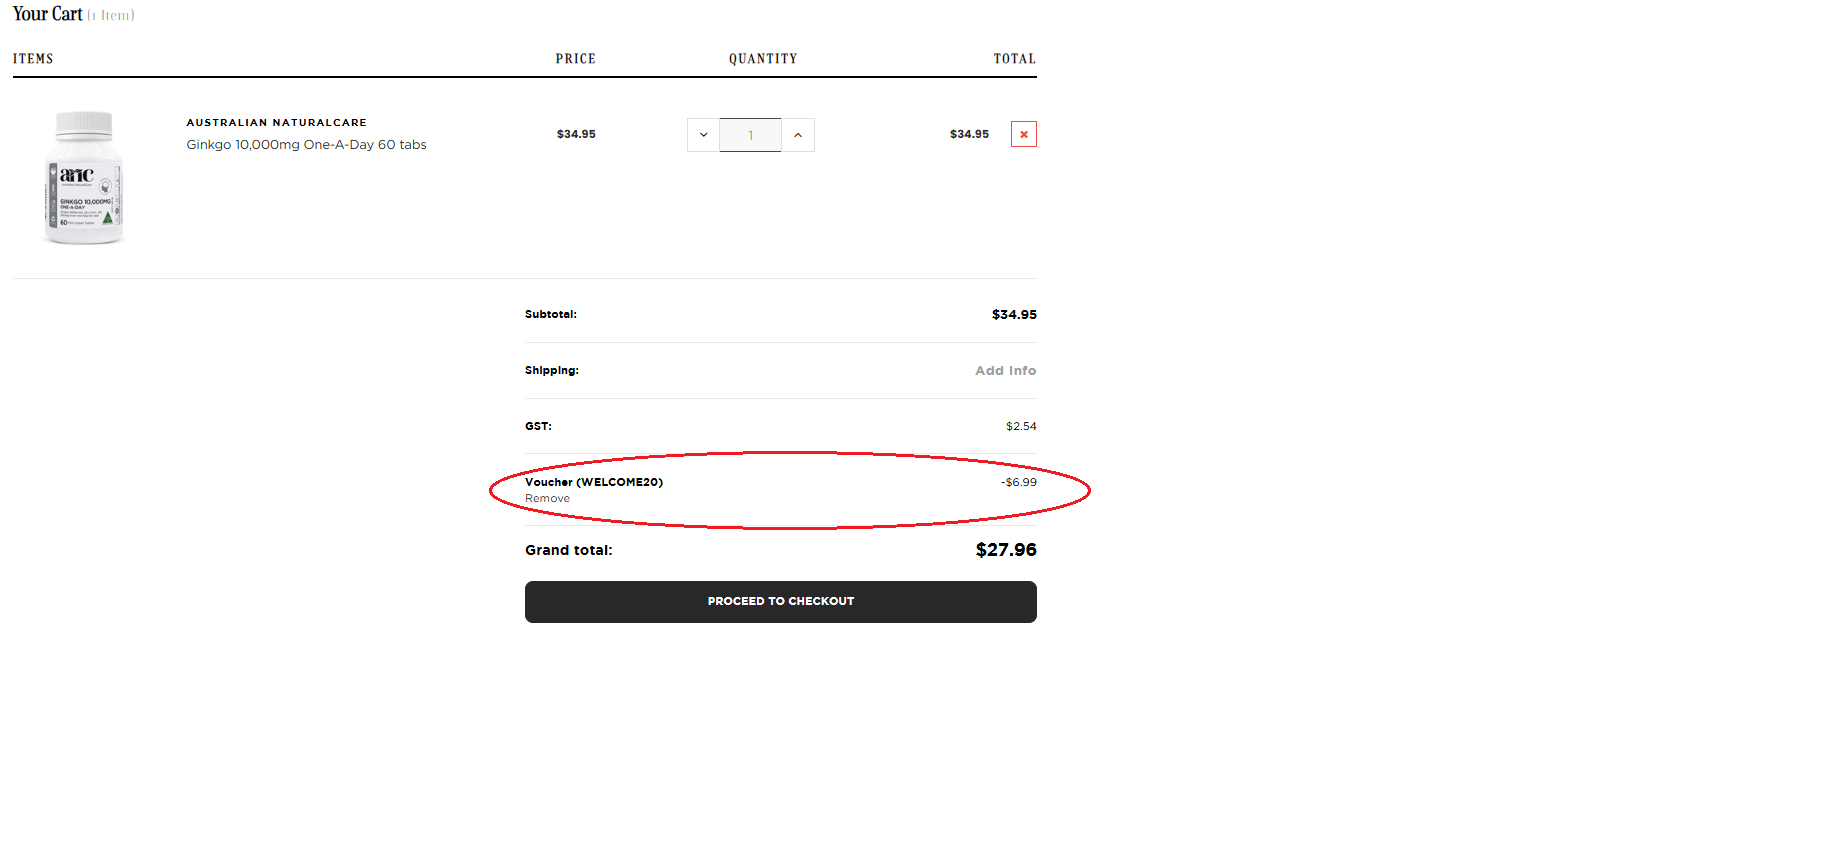Viewport: 1821px width, 866px height.
Task: Click the upward chevron to increase quantity
Action: (798, 134)
